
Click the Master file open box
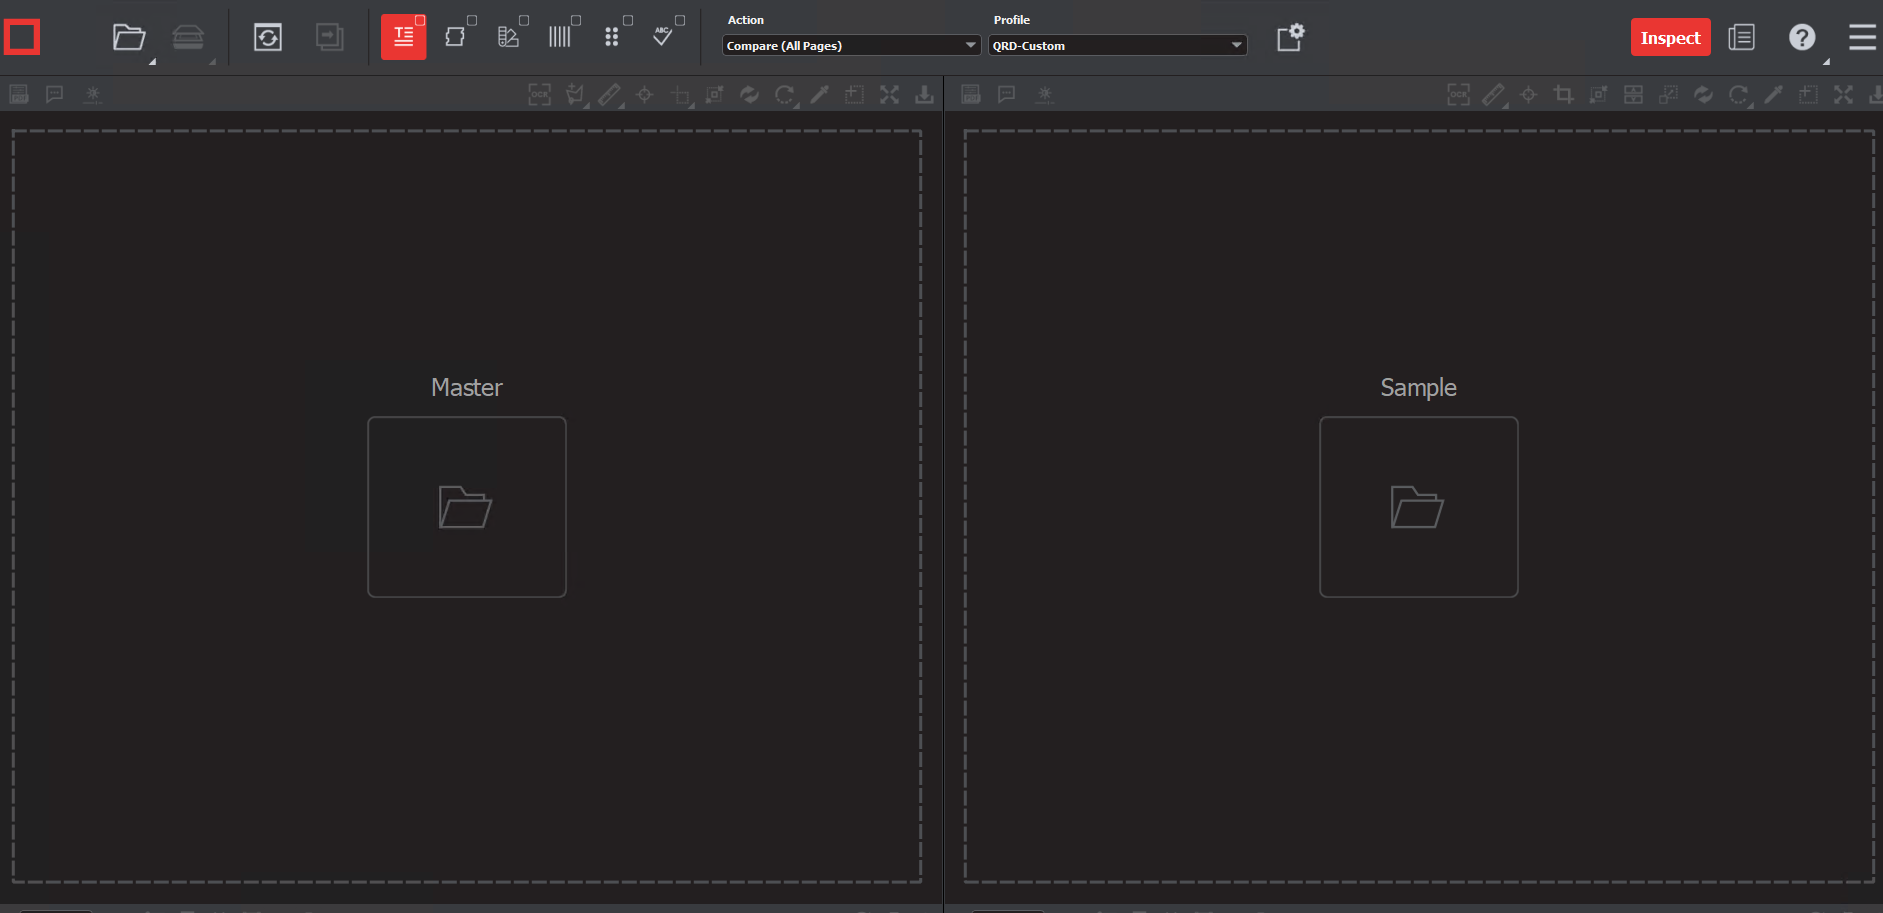coord(467,507)
